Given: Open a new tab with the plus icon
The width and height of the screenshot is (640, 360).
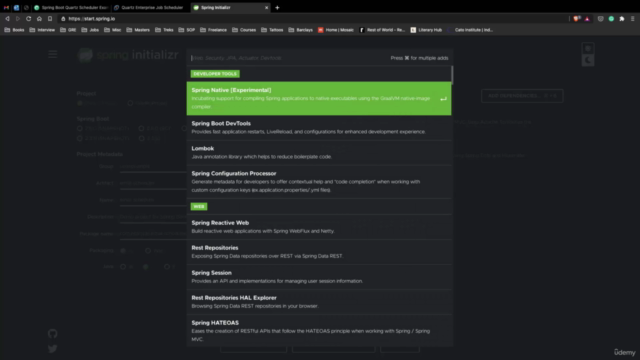Looking at the screenshot, I should [x=277, y=8].
